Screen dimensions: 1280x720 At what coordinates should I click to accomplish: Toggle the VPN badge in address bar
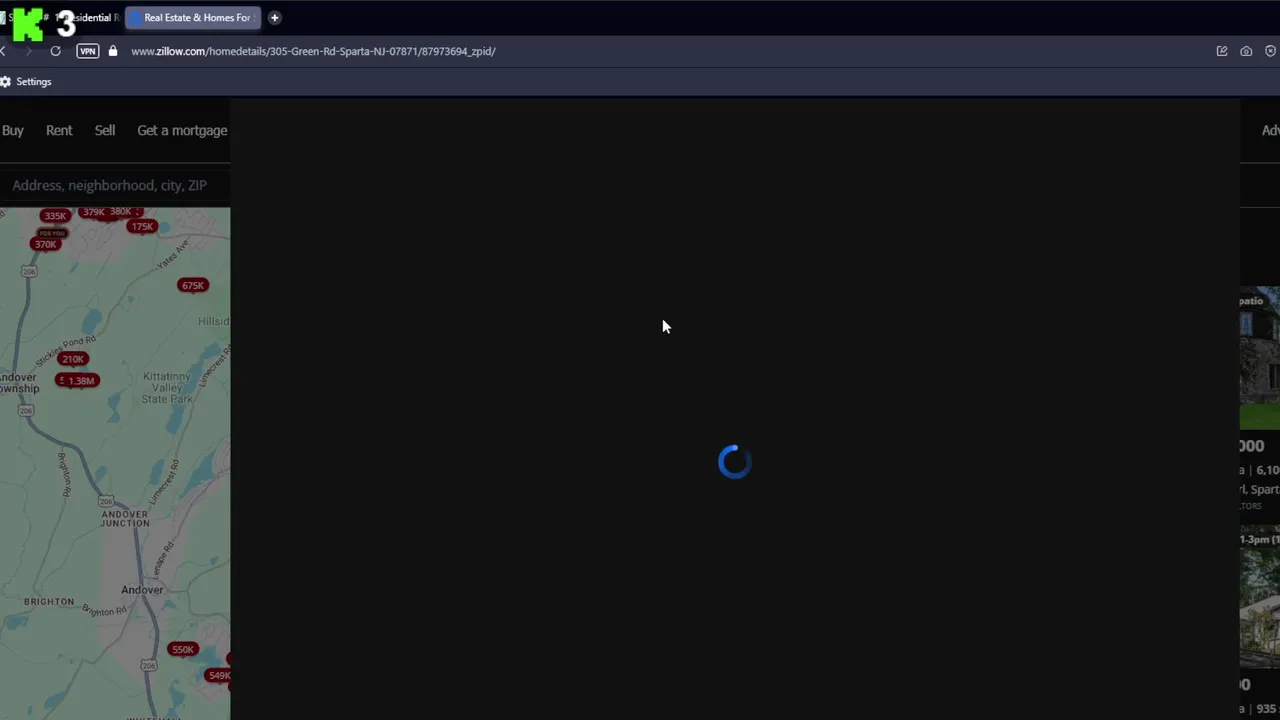pos(88,51)
